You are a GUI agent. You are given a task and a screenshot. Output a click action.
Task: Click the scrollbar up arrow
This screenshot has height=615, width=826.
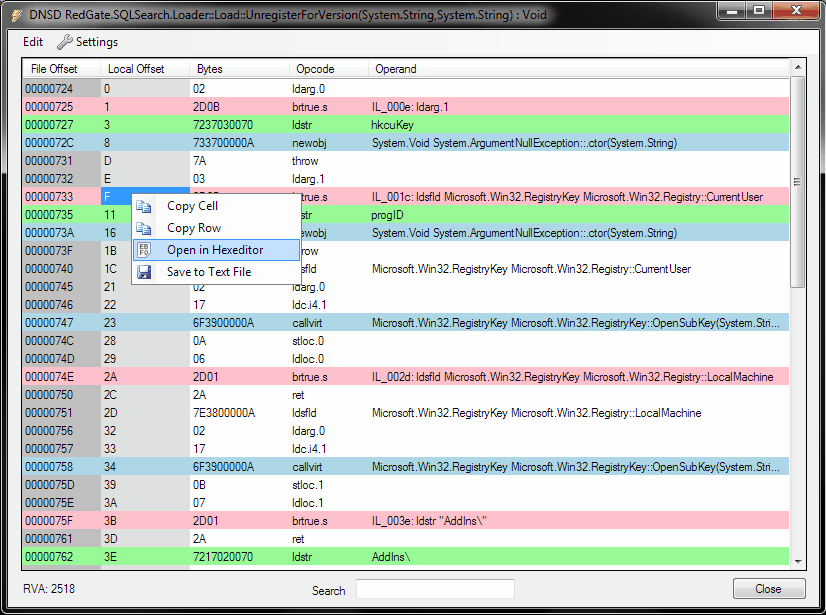798,67
